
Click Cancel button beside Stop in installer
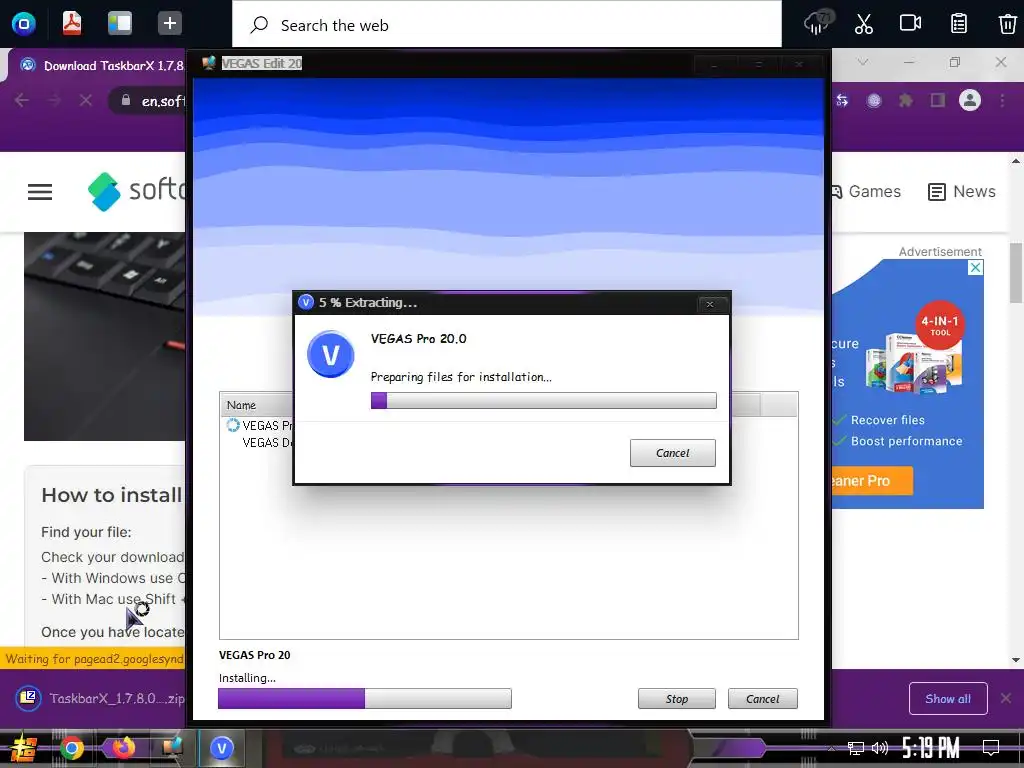point(763,698)
